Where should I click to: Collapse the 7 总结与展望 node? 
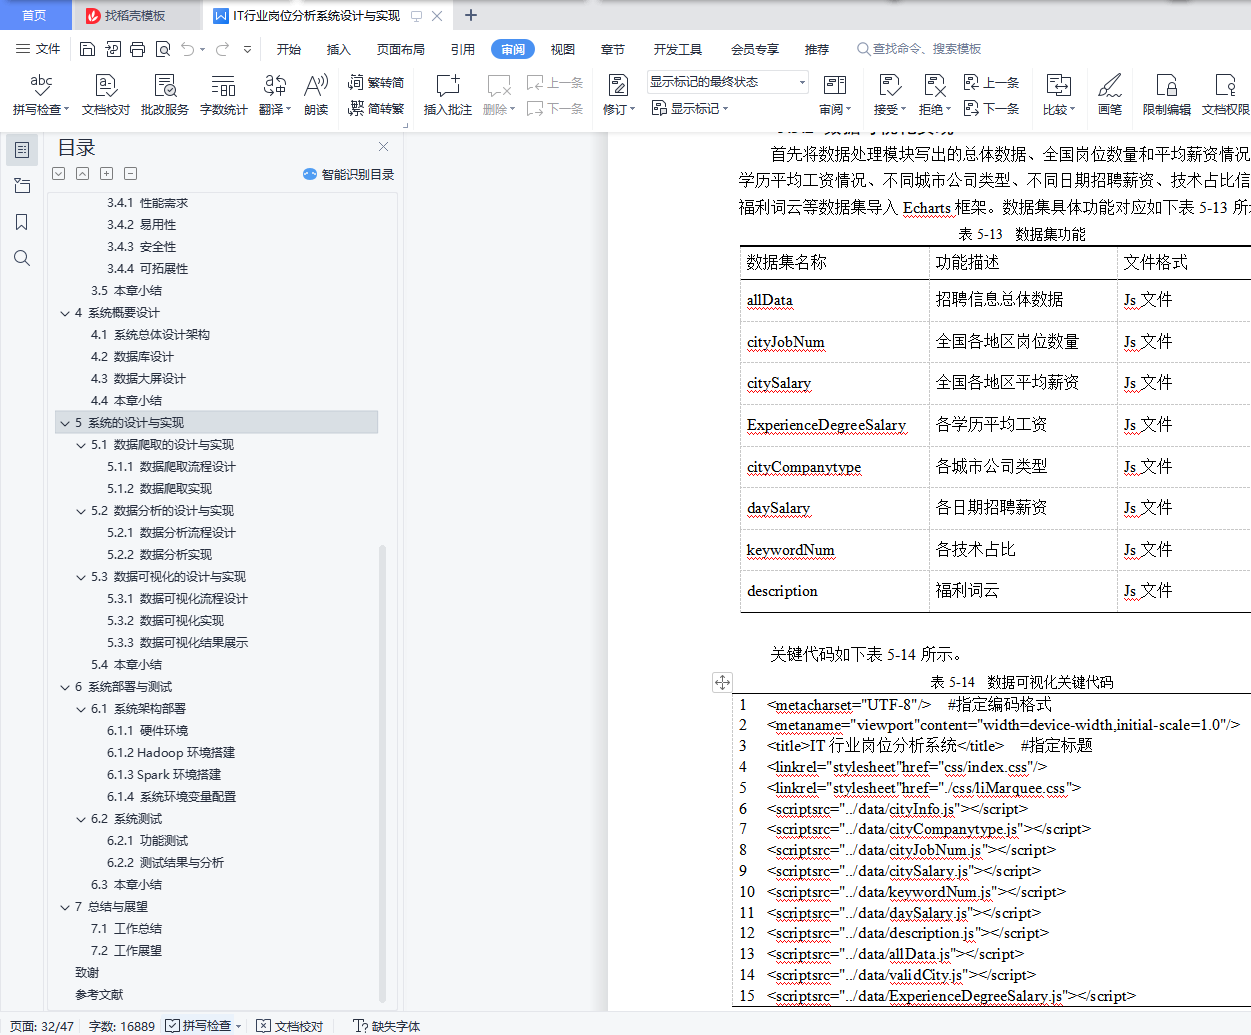pyautogui.click(x=65, y=907)
